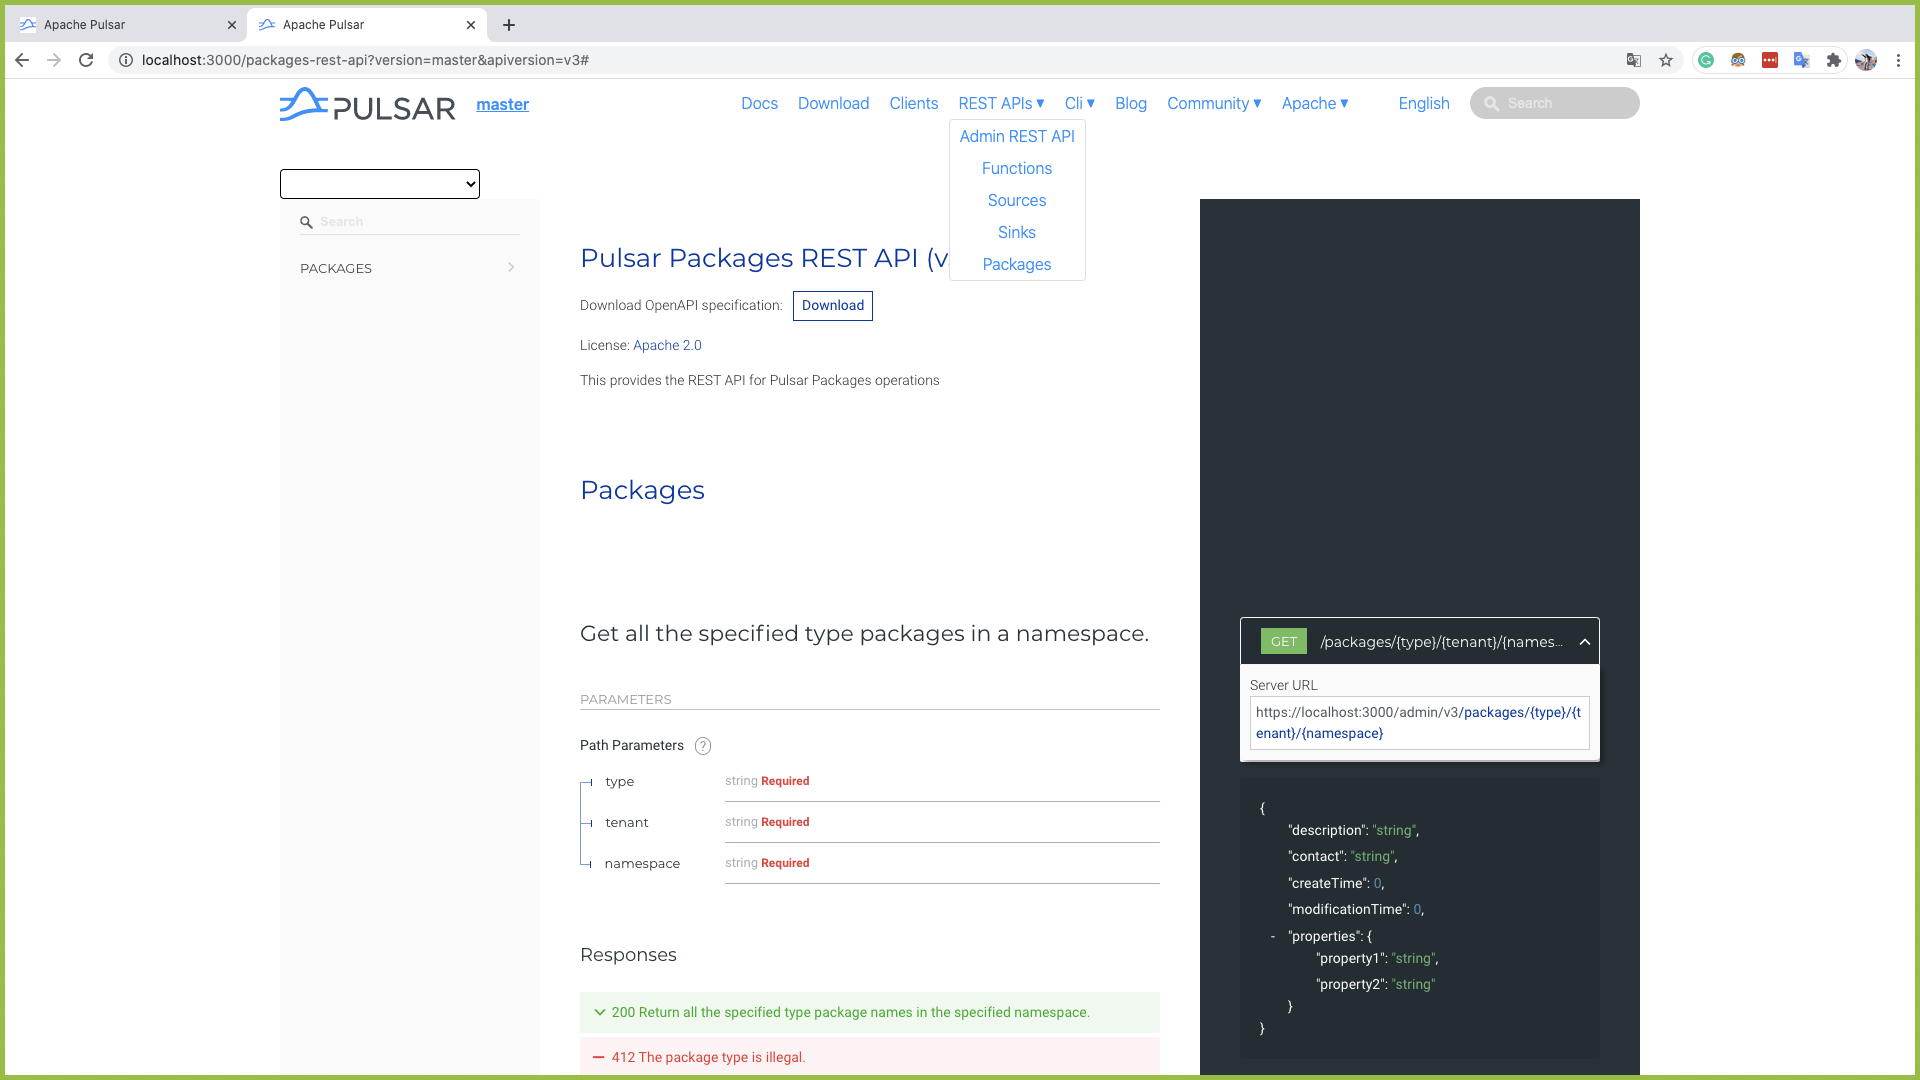Click the Download OpenAPI specification button
Viewport: 1920px width, 1080px height.
tap(832, 306)
